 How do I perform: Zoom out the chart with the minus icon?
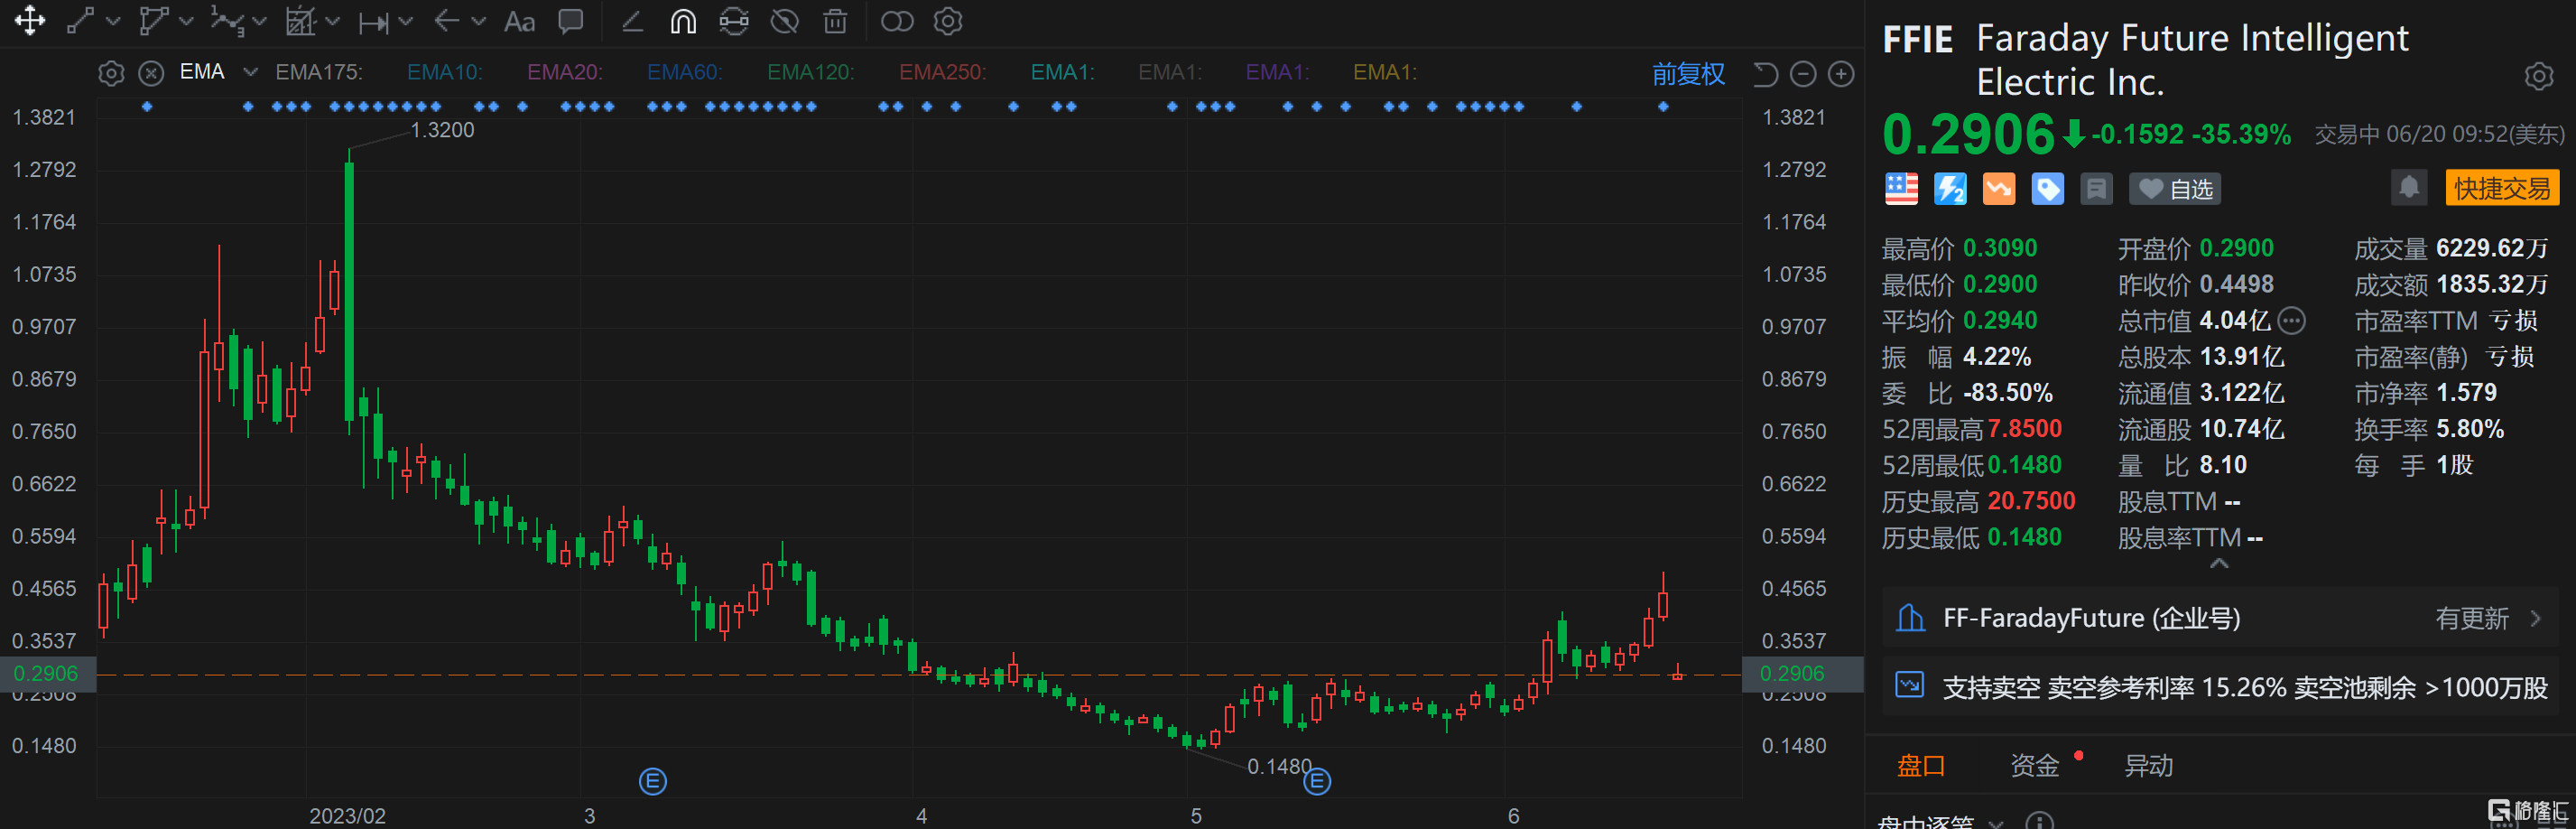coord(1803,74)
